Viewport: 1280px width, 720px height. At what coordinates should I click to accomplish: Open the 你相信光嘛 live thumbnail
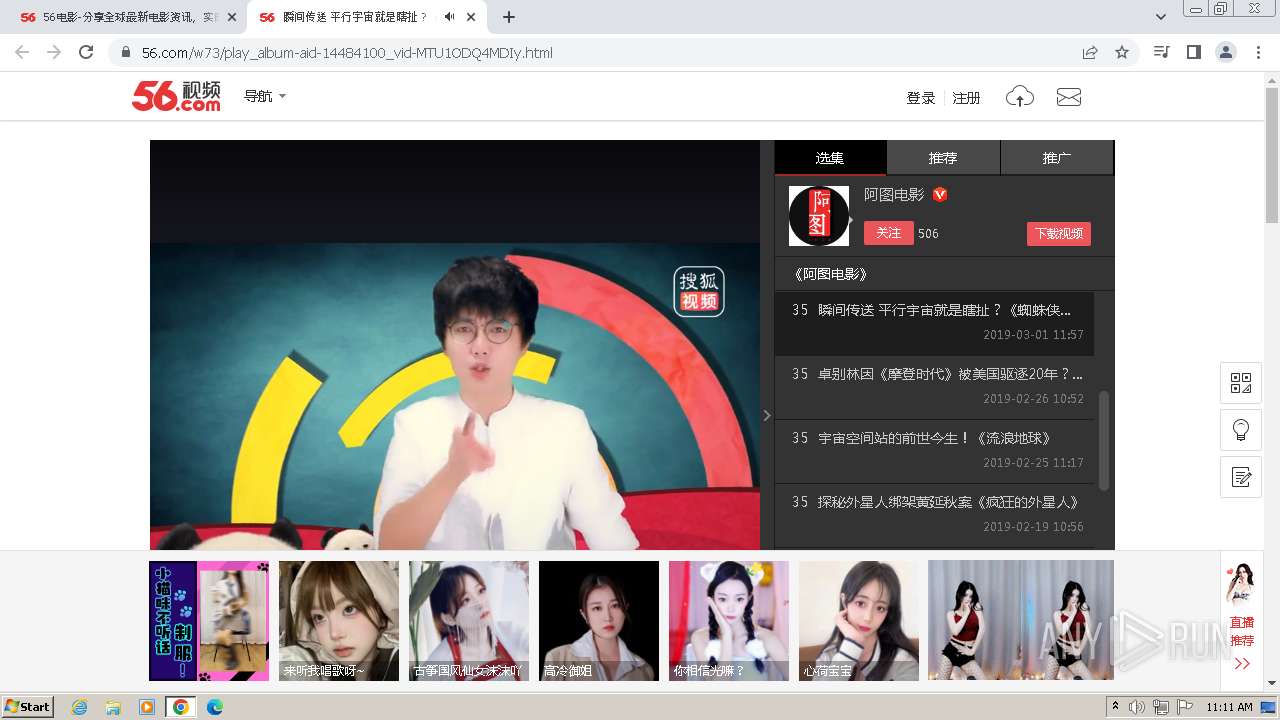729,621
